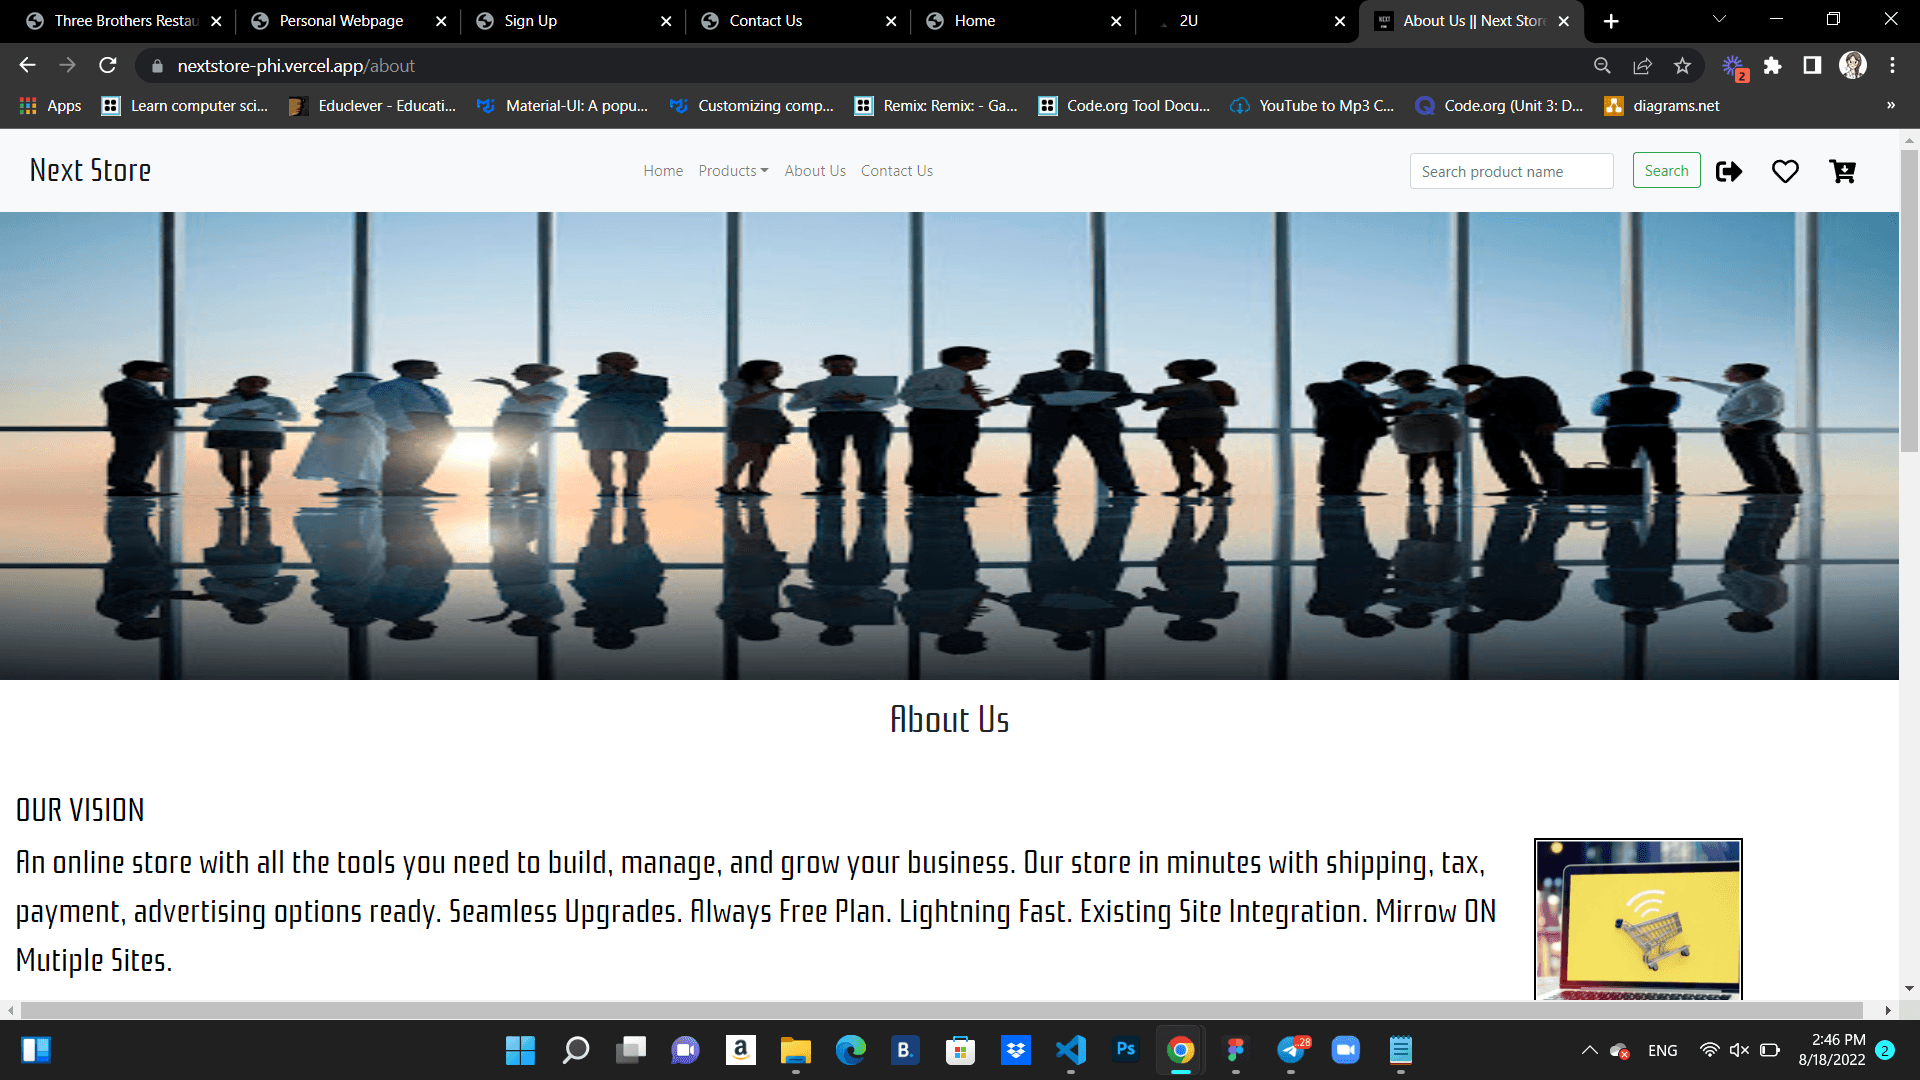
Task: Click the Next Store logo
Action: tap(90, 170)
